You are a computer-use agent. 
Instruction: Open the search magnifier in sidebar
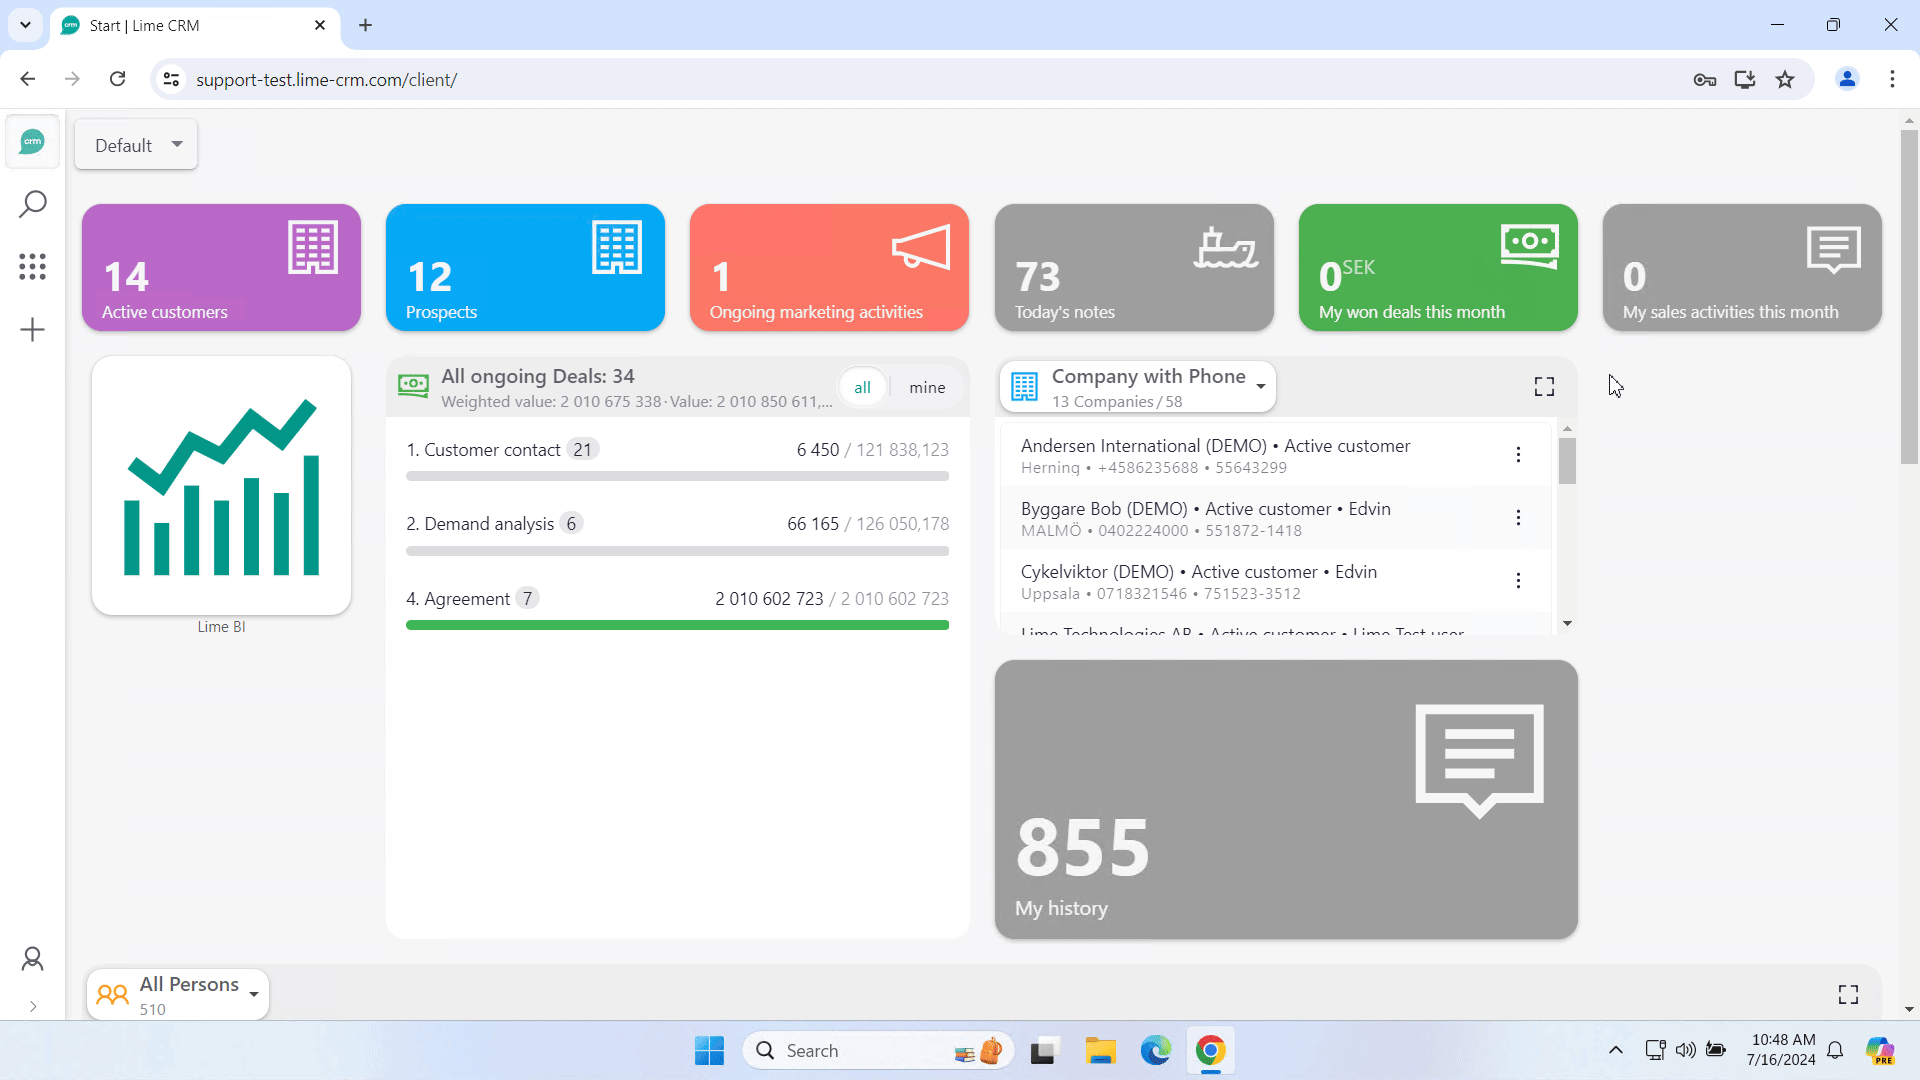pyautogui.click(x=33, y=204)
